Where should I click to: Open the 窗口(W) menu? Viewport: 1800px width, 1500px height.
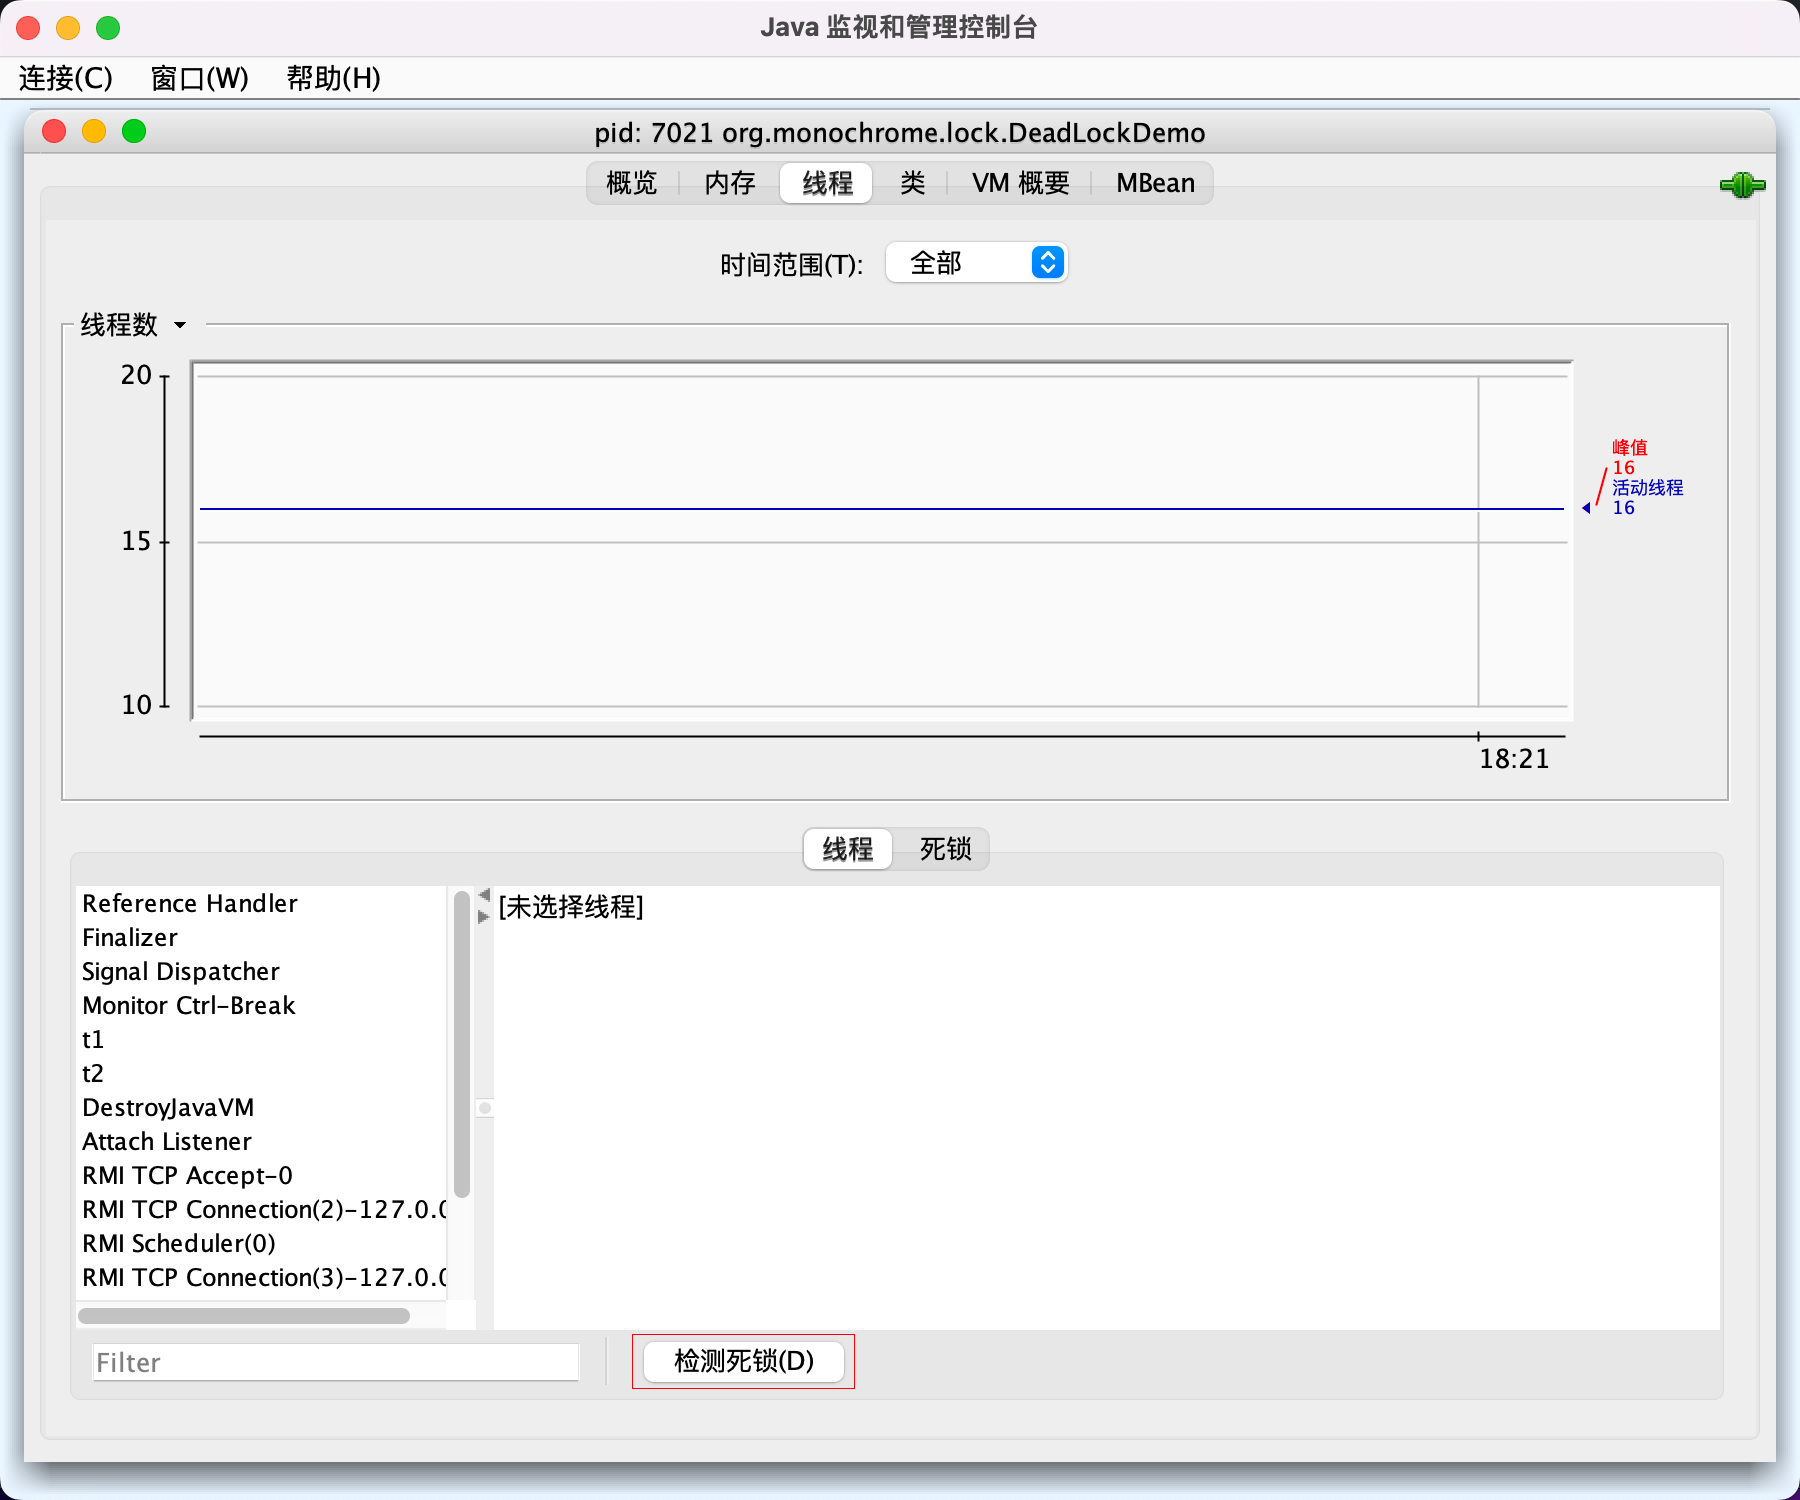point(200,78)
